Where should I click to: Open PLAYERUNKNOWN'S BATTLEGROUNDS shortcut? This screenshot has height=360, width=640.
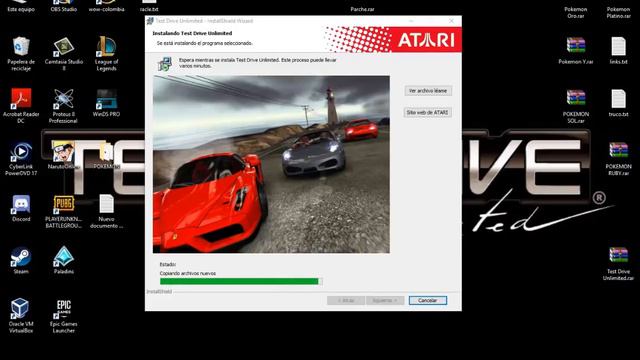[64, 211]
